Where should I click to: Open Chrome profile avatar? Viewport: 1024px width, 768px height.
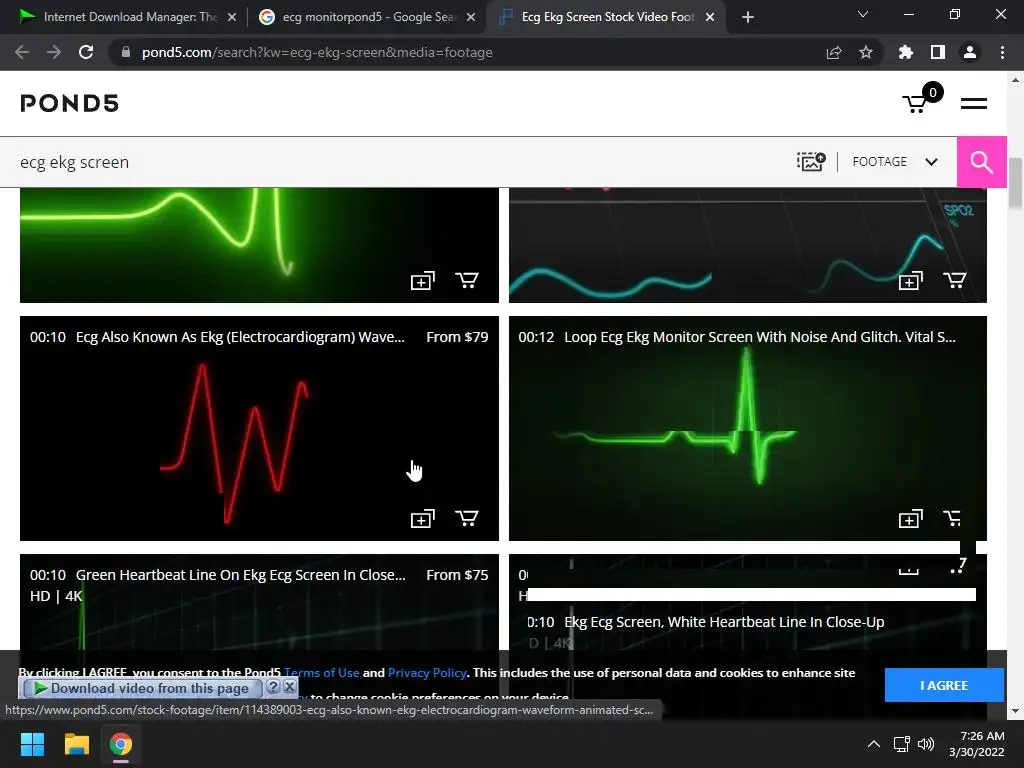click(x=970, y=52)
